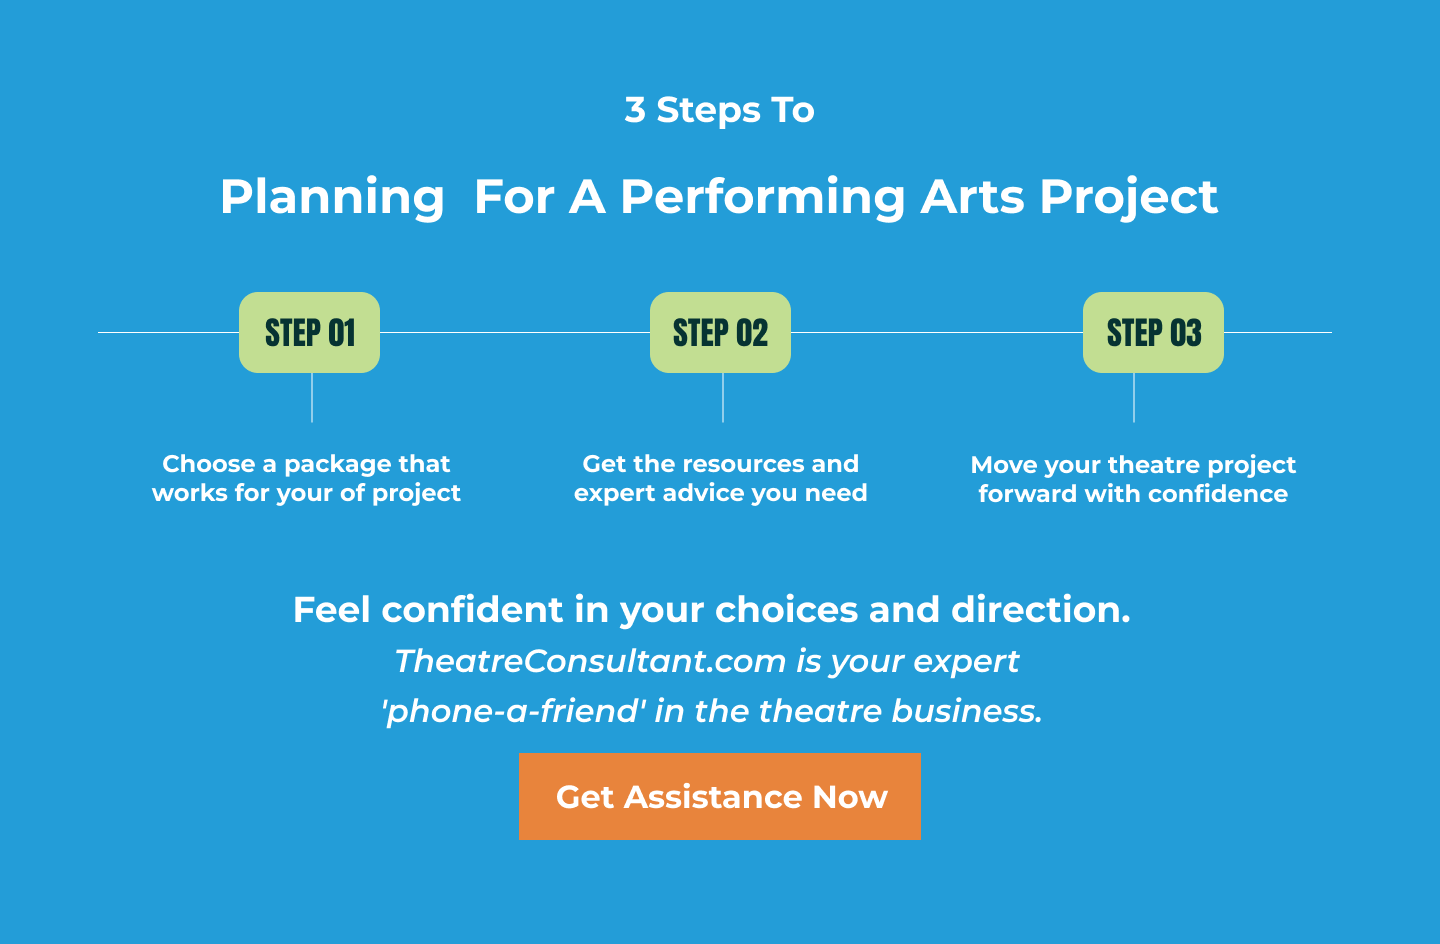1440x944 pixels.
Task: Click timeline line segment left of STEP 01
Action: tap(168, 332)
